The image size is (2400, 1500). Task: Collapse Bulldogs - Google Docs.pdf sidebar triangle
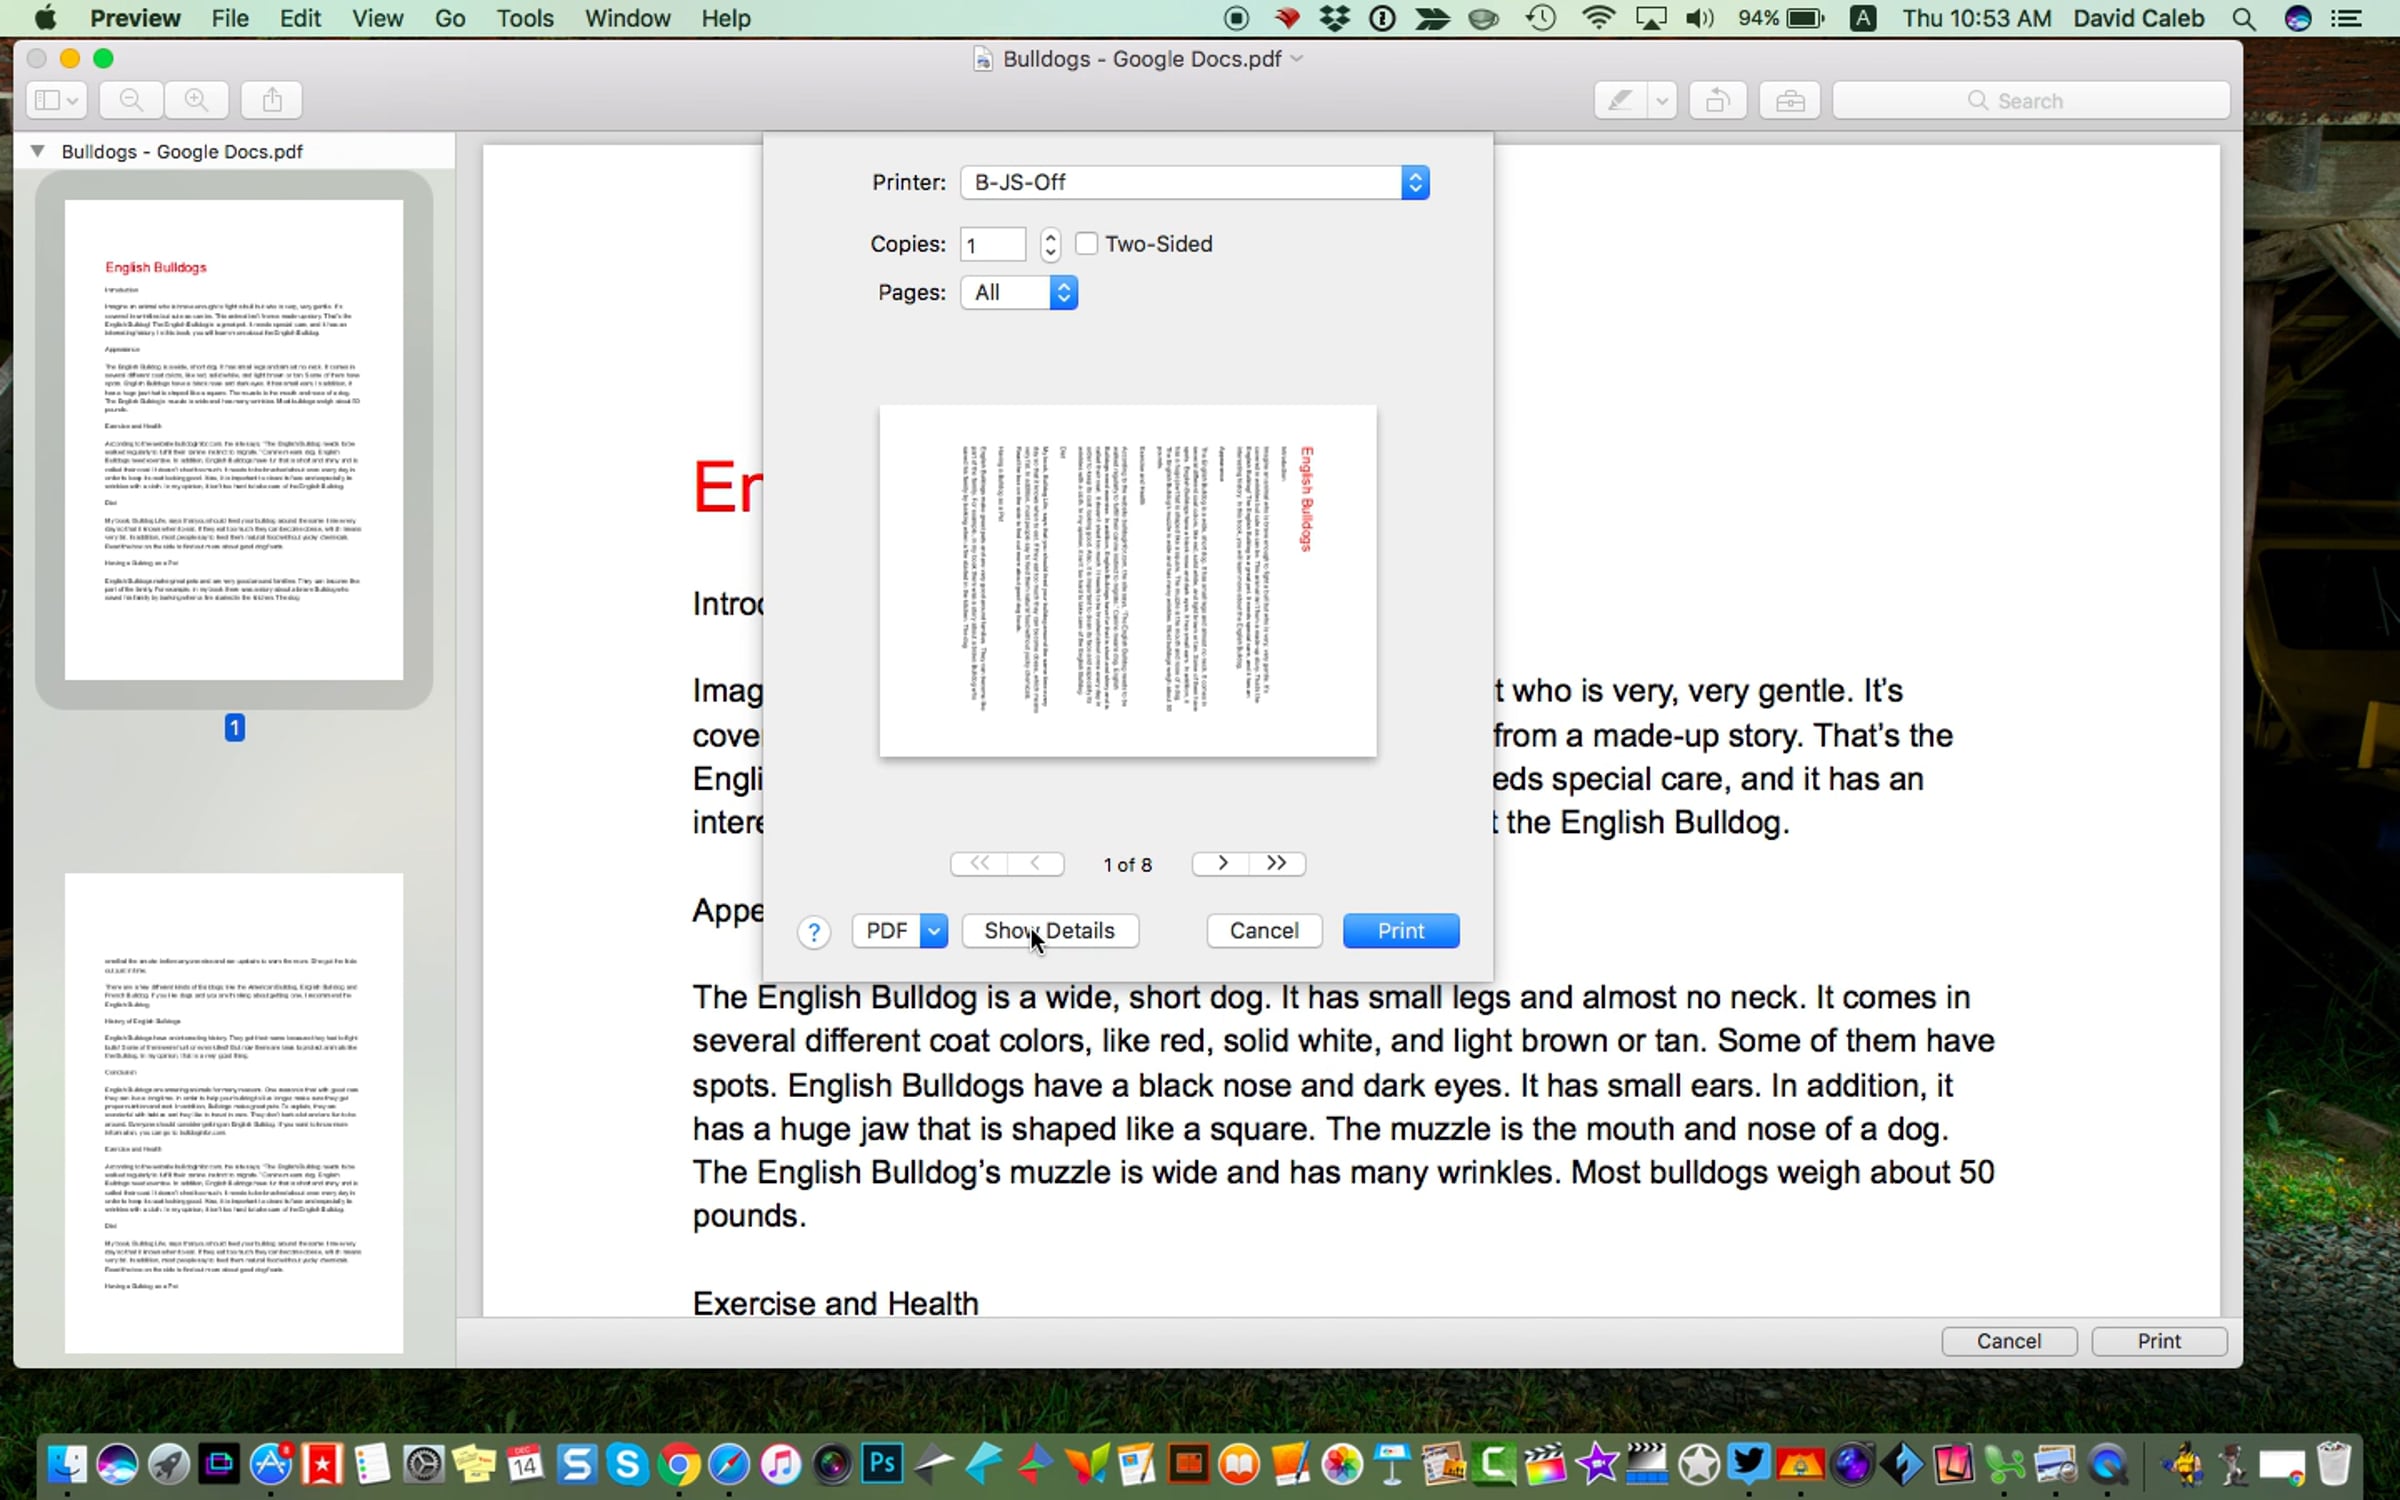pyautogui.click(x=37, y=151)
